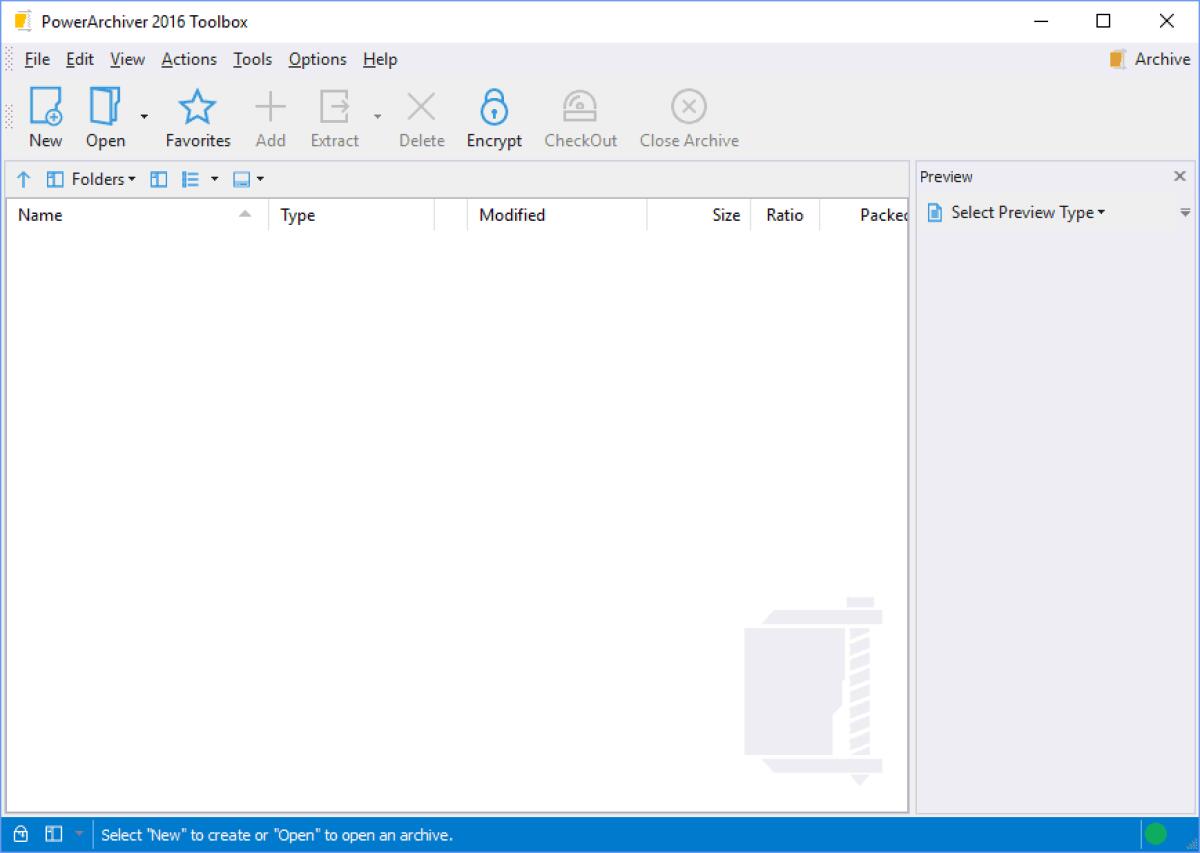Toggle the Folders sidebar view
Screen dimensions: 1200x853
coord(158,179)
